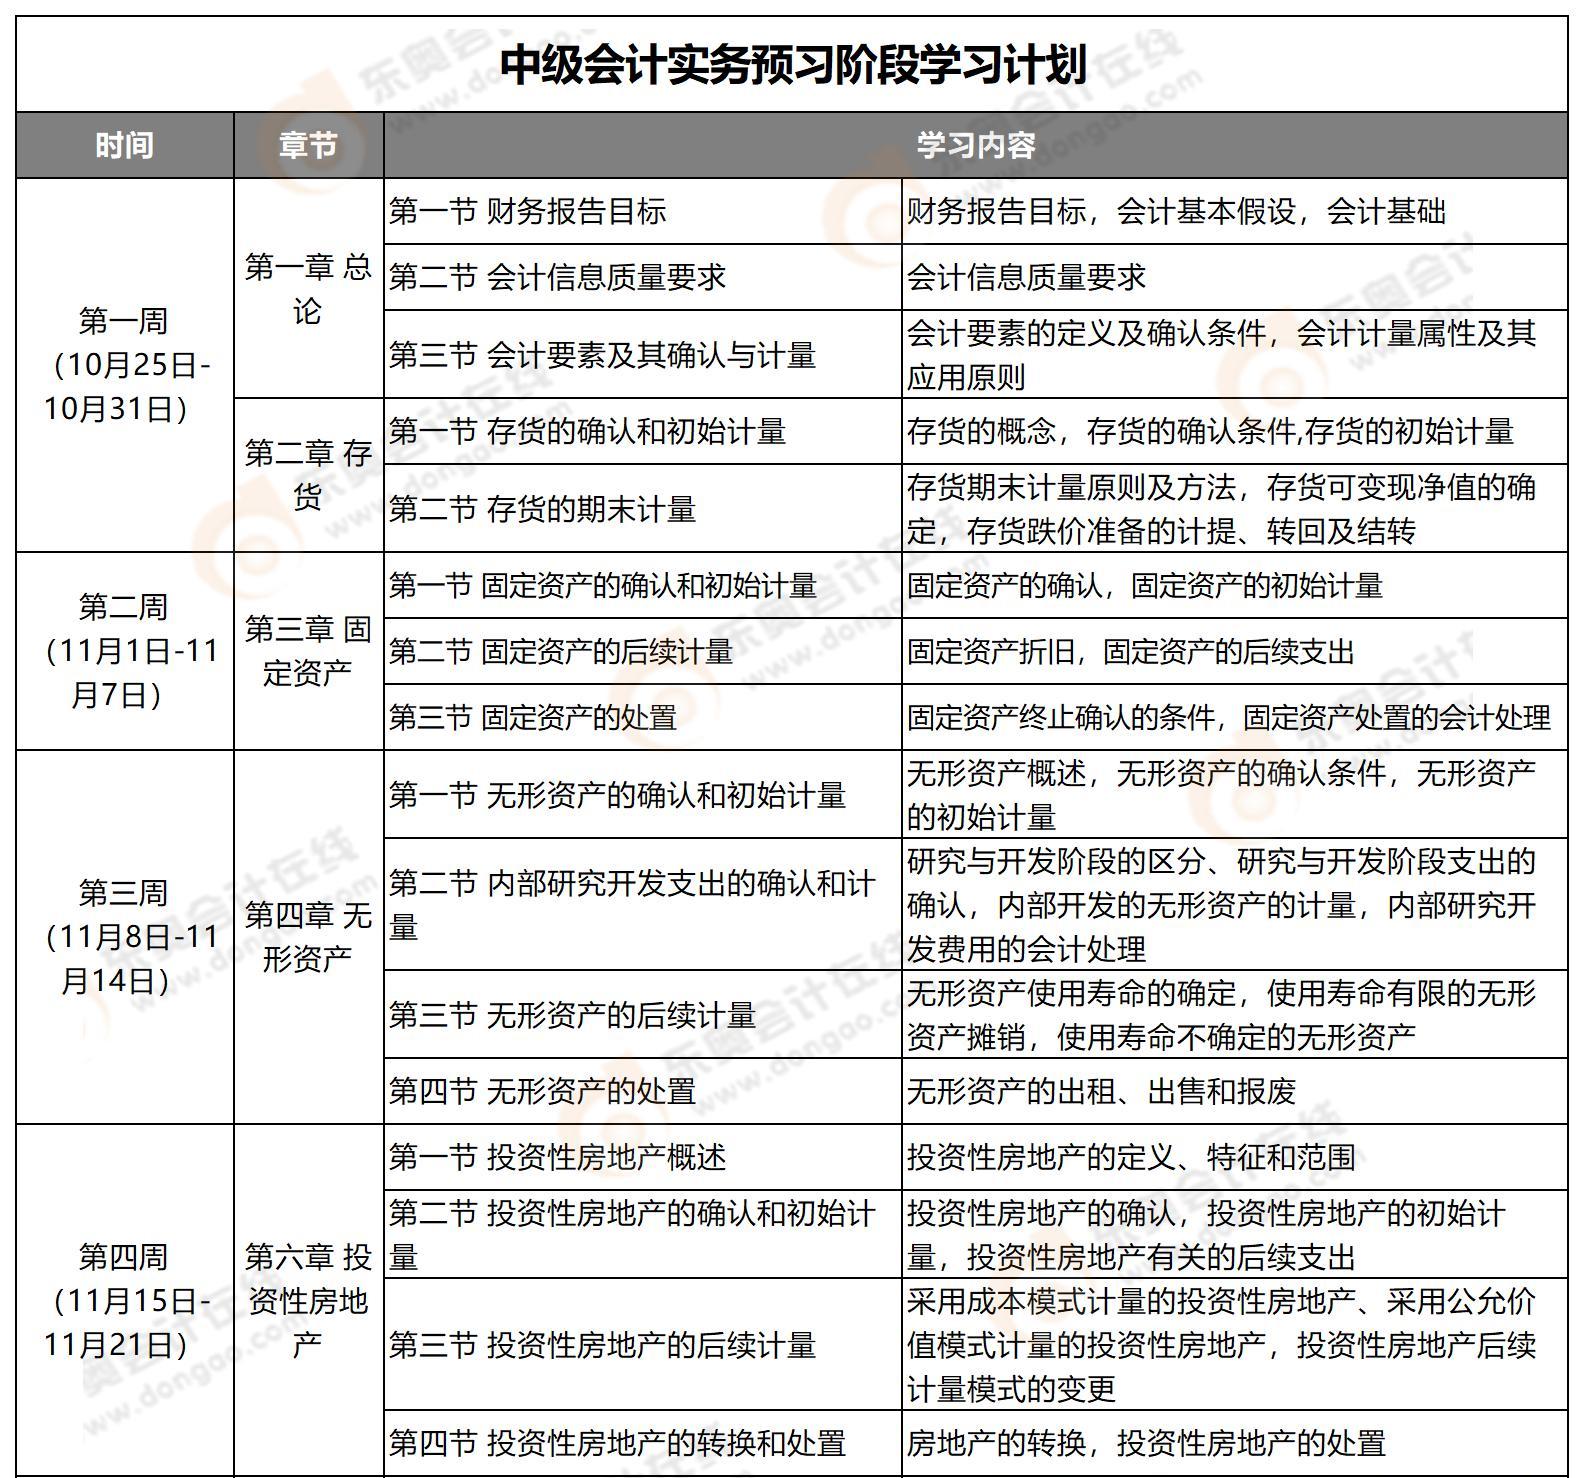1584x1478 pixels.
Task: Click the 第二章 存货 chapter cell
Action: point(308,475)
